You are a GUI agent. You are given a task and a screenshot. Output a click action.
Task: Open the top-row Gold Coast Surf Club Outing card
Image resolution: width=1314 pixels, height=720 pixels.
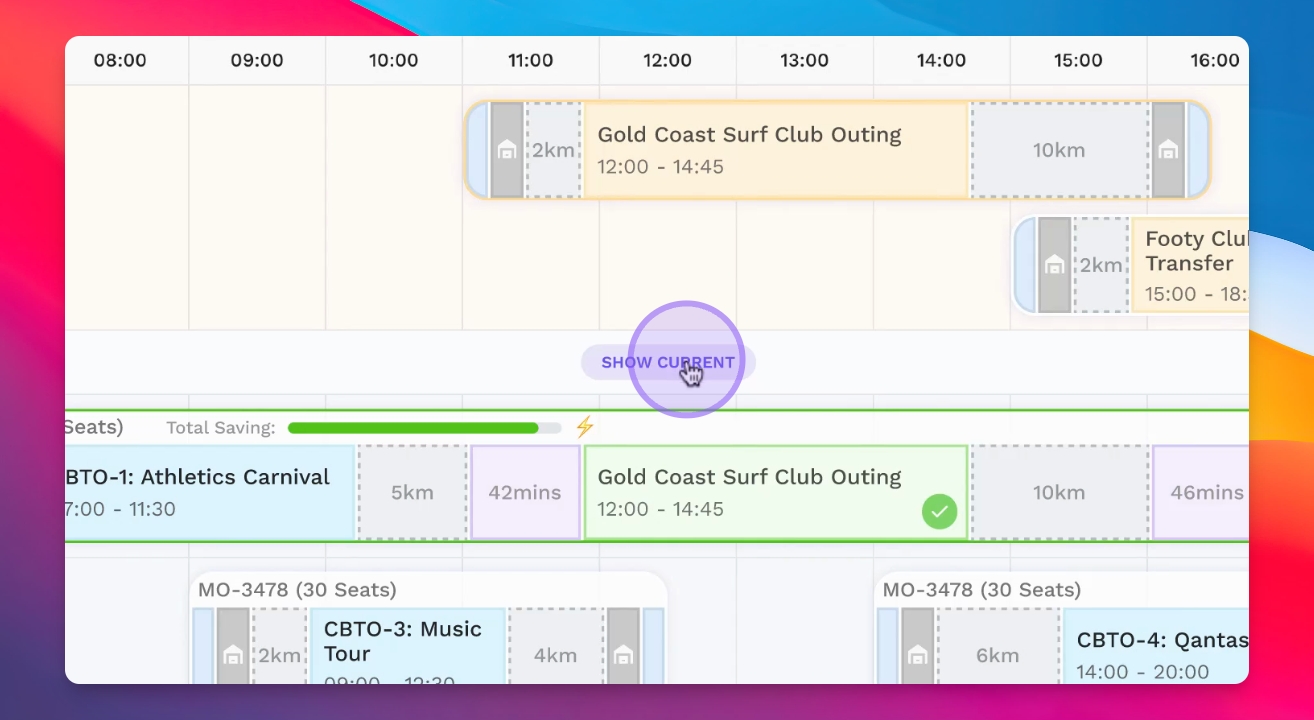click(x=776, y=150)
